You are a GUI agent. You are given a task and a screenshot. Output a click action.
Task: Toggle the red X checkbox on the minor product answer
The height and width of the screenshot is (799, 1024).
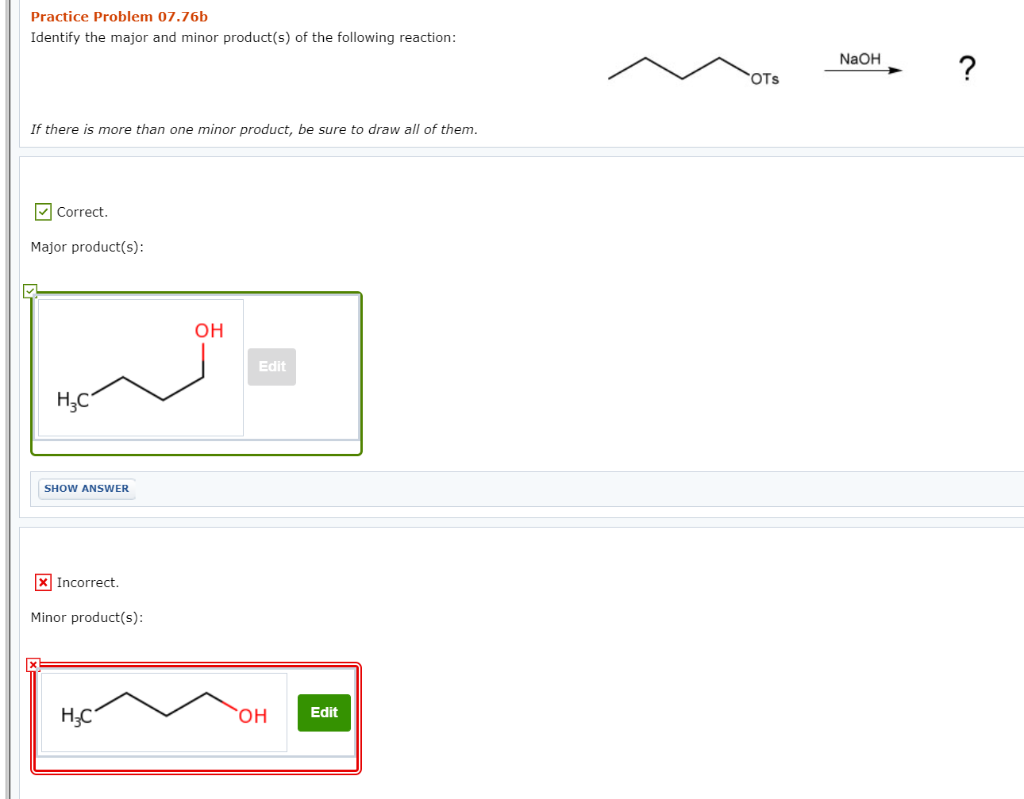point(33,664)
